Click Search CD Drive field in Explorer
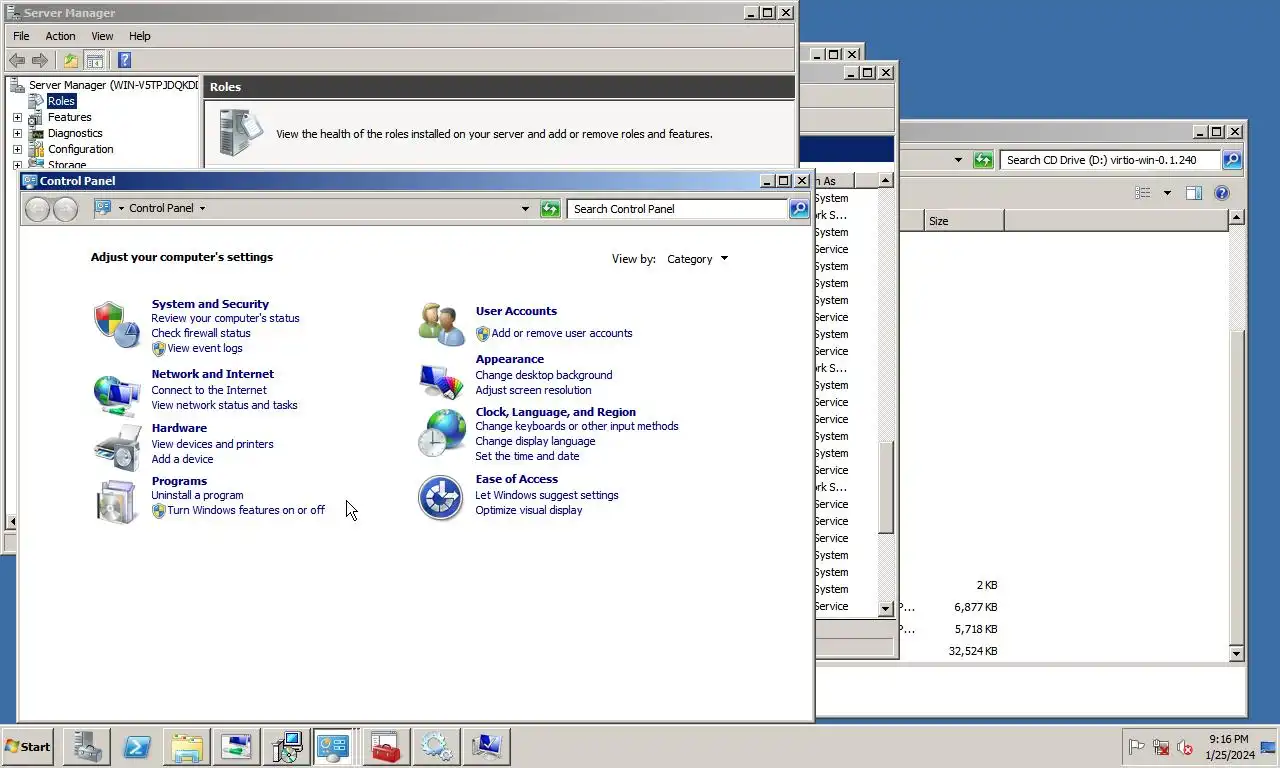Image resolution: width=1280 pixels, height=768 pixels. [1110, 160]
